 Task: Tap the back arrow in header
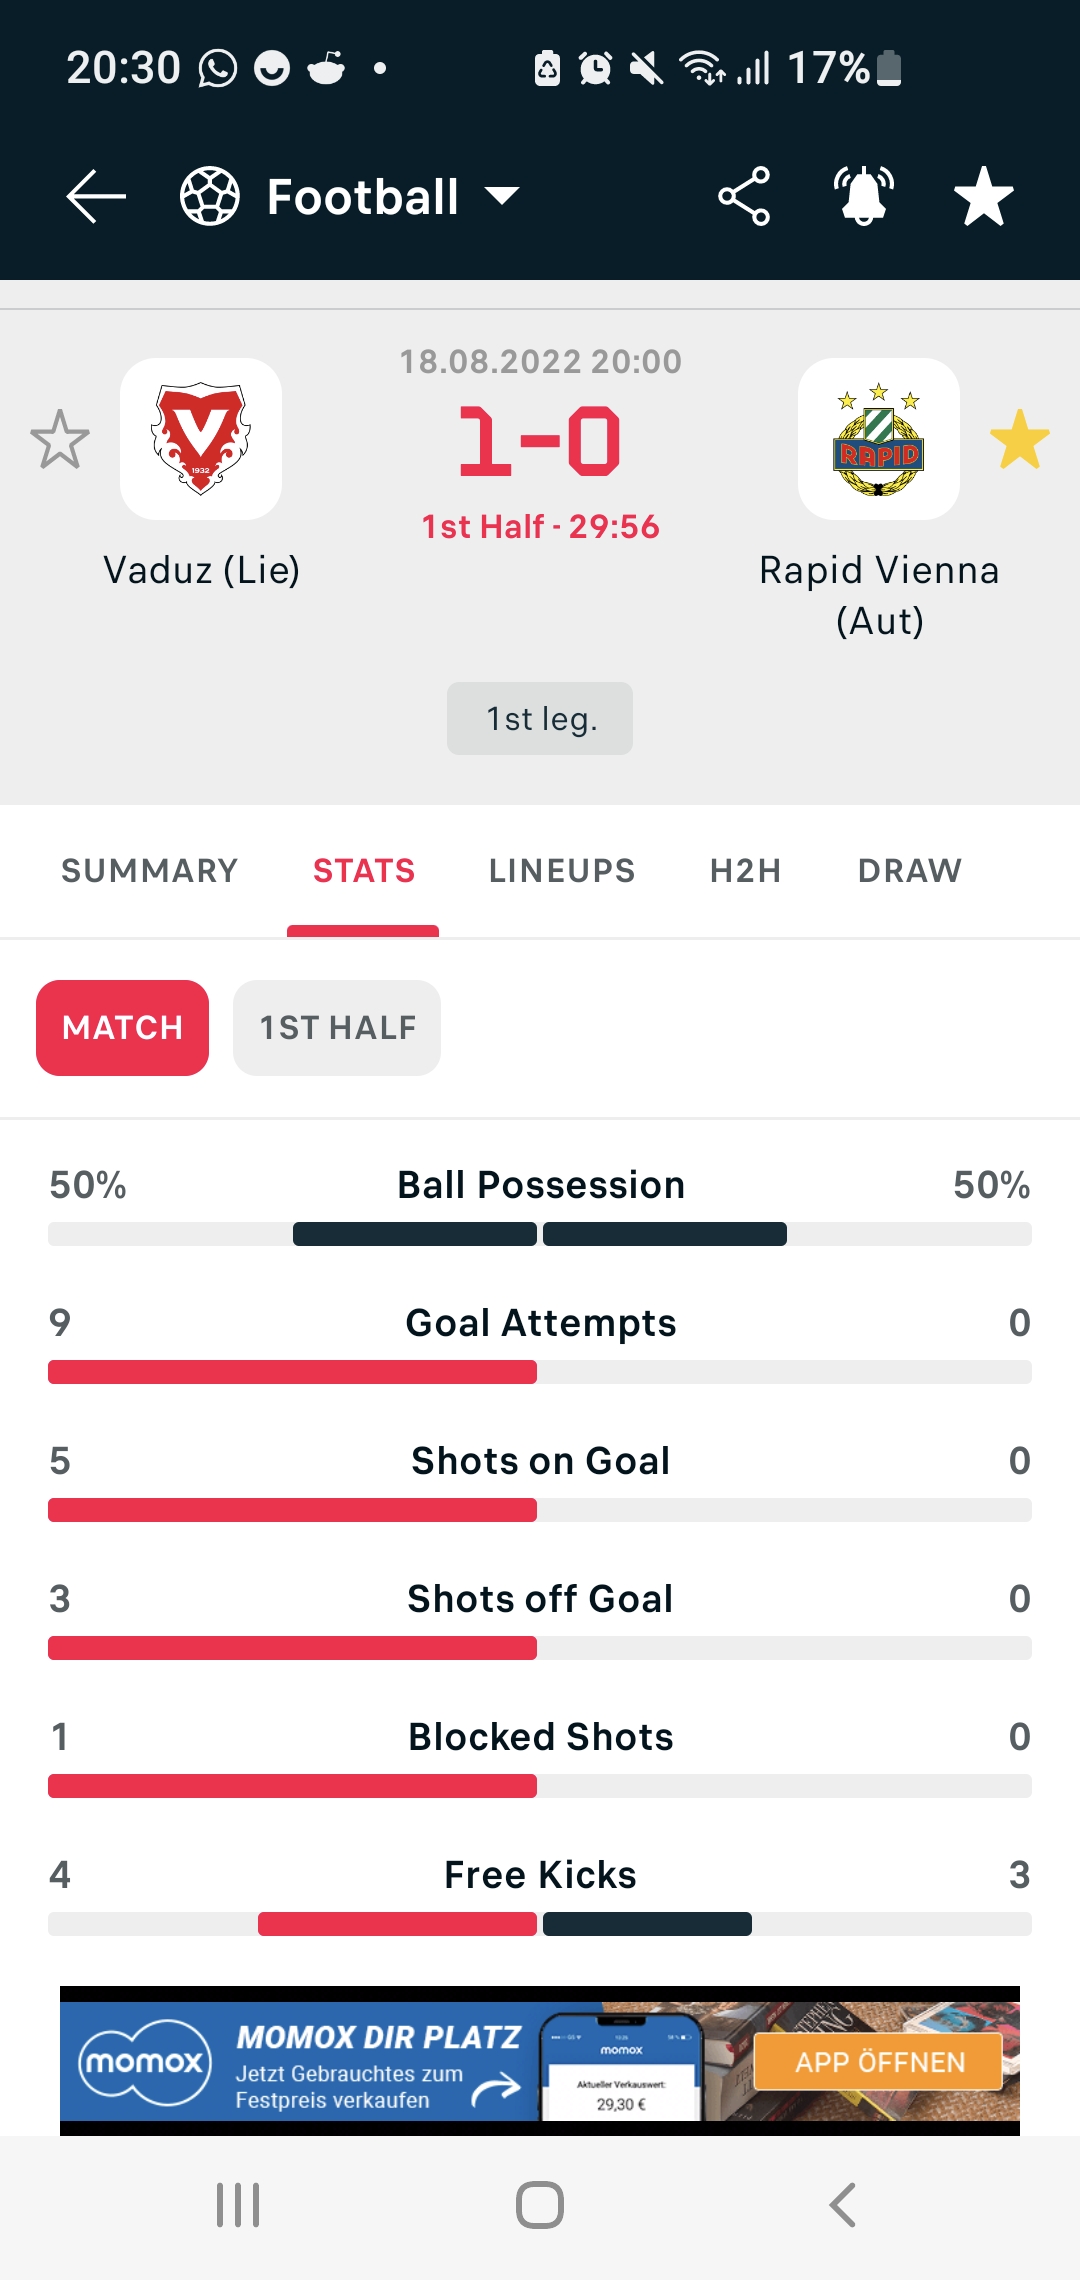[96, 196]
